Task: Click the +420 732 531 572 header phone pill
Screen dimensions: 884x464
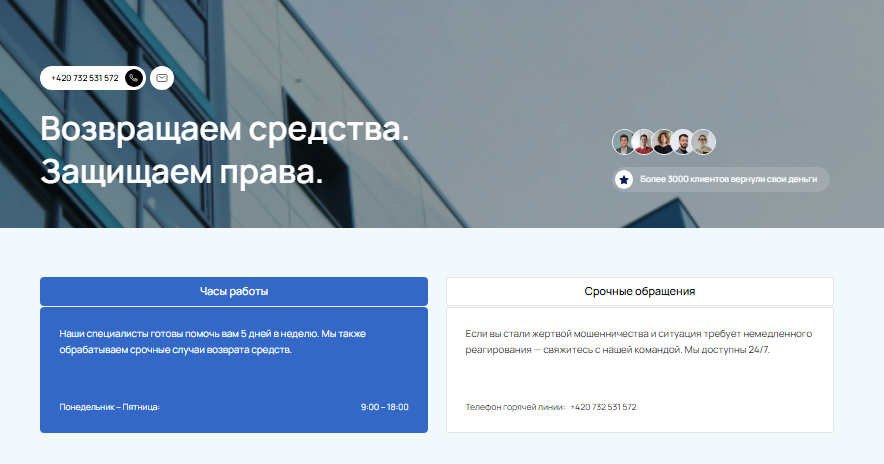Action: [93, 78]
